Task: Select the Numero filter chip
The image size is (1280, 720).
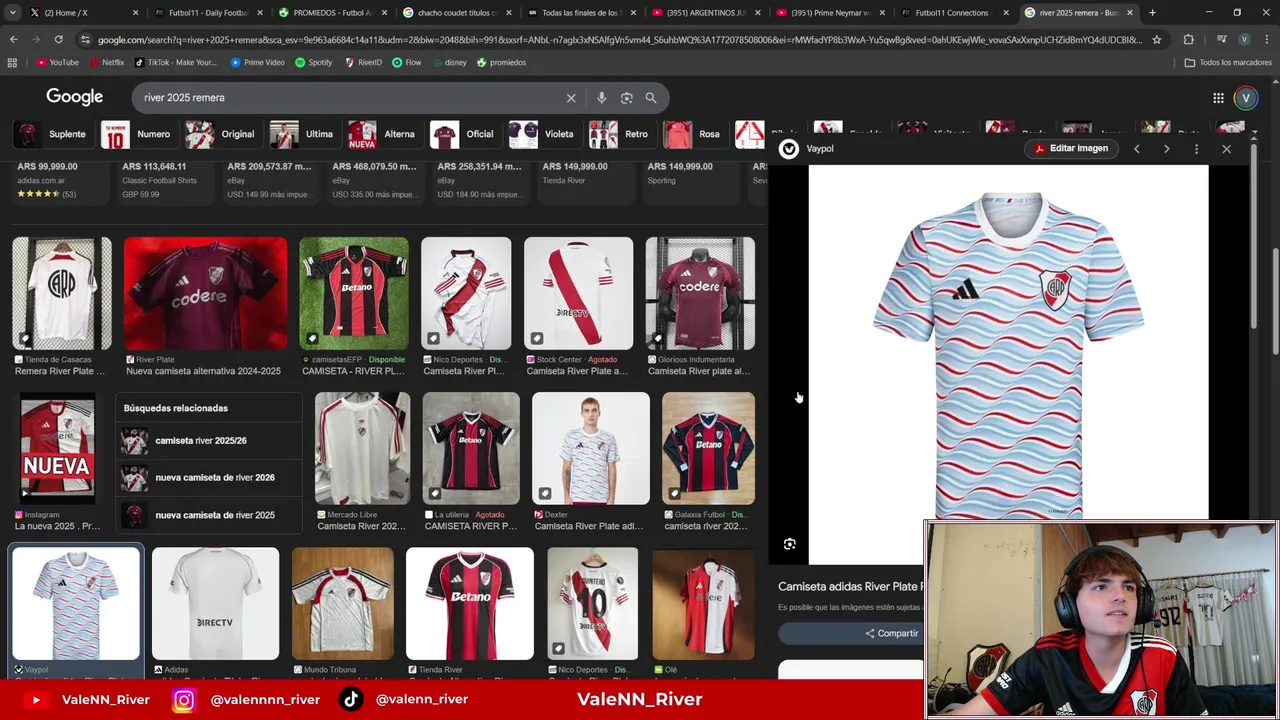Action: click(137, 134)
